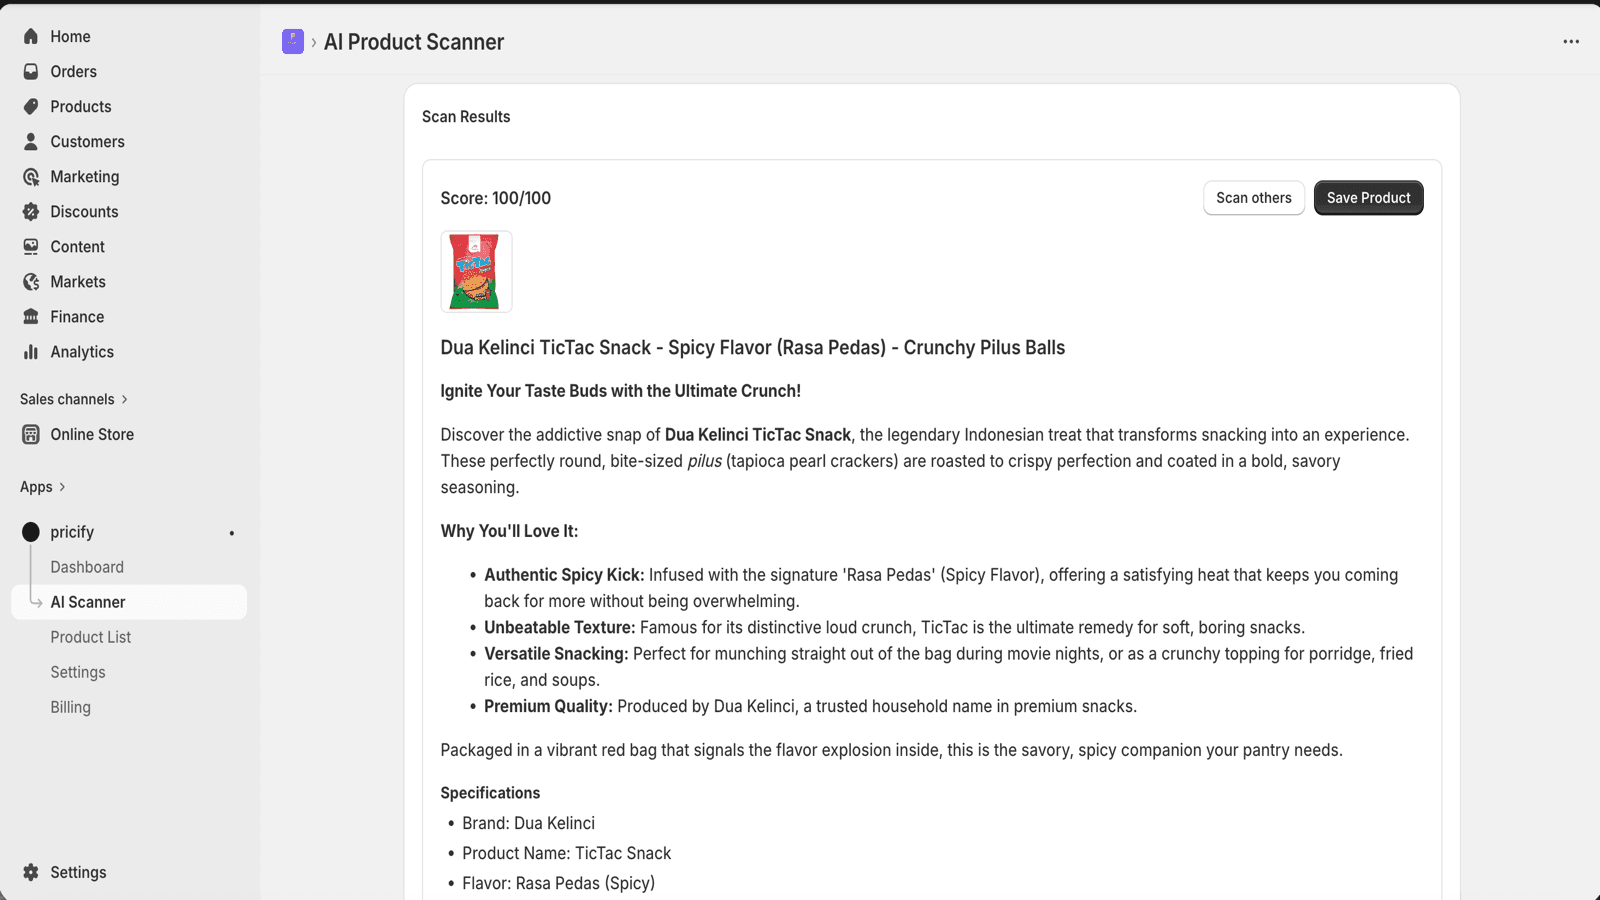
Task: Expand the Apps section
Action: coord(43,487)
